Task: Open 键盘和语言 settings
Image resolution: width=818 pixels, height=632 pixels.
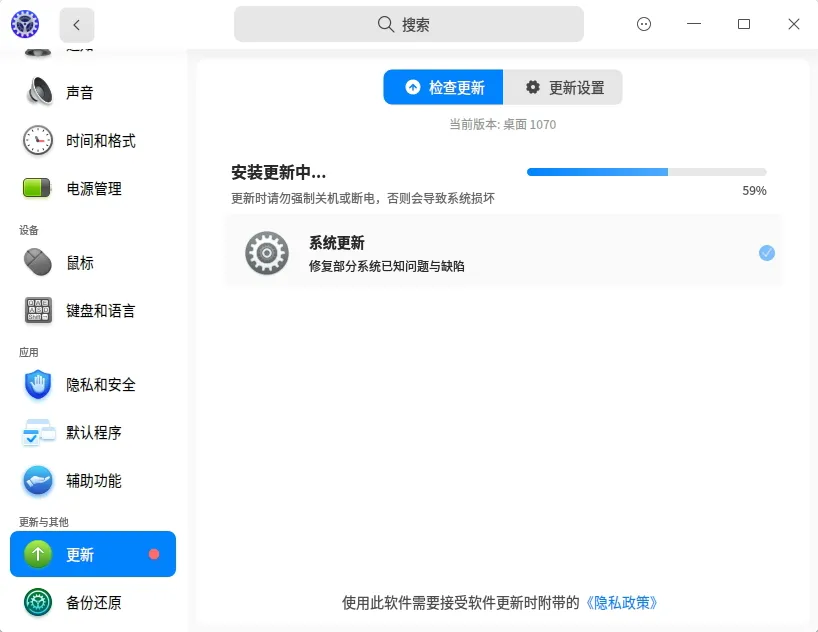Action: 93,311
